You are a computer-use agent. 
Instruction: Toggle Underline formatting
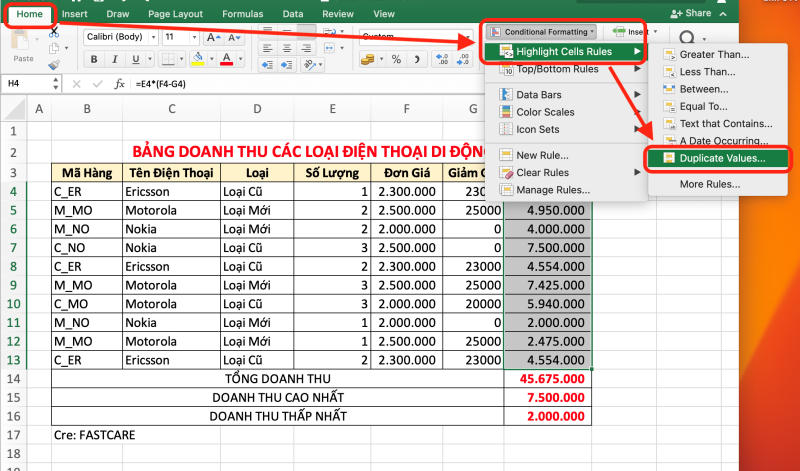[135, 59]
